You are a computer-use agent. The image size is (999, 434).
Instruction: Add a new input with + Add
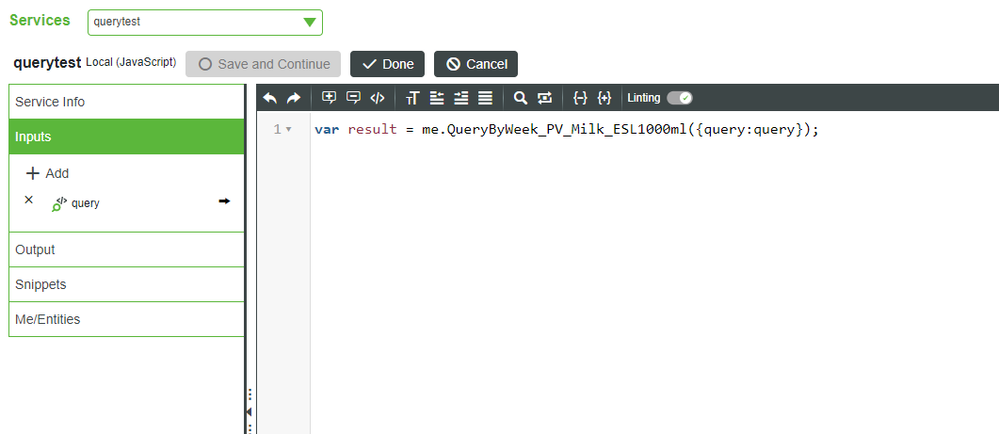(47, 173)
